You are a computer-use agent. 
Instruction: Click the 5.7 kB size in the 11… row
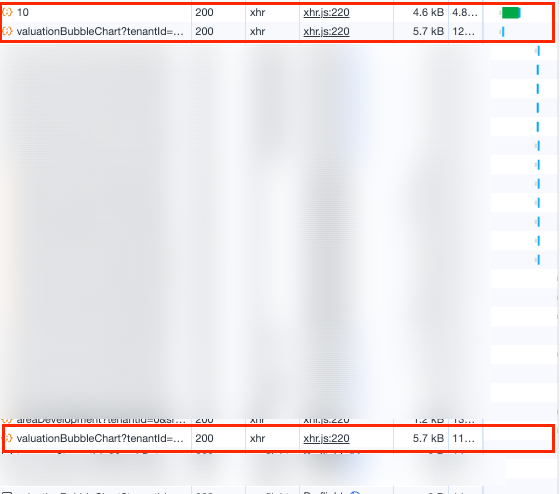coord(428,438)
